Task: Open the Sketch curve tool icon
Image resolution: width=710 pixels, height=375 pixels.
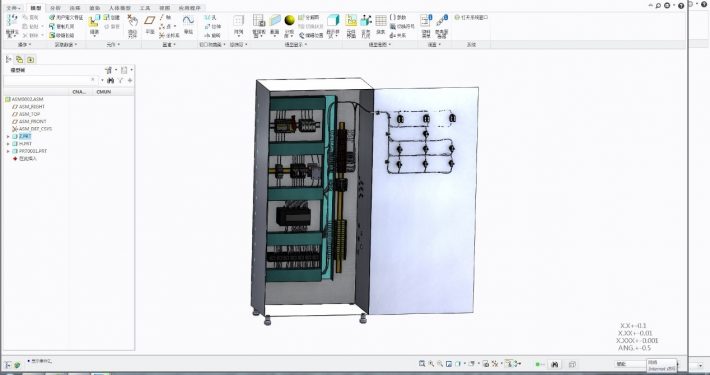Action: [x=188, y=24]
